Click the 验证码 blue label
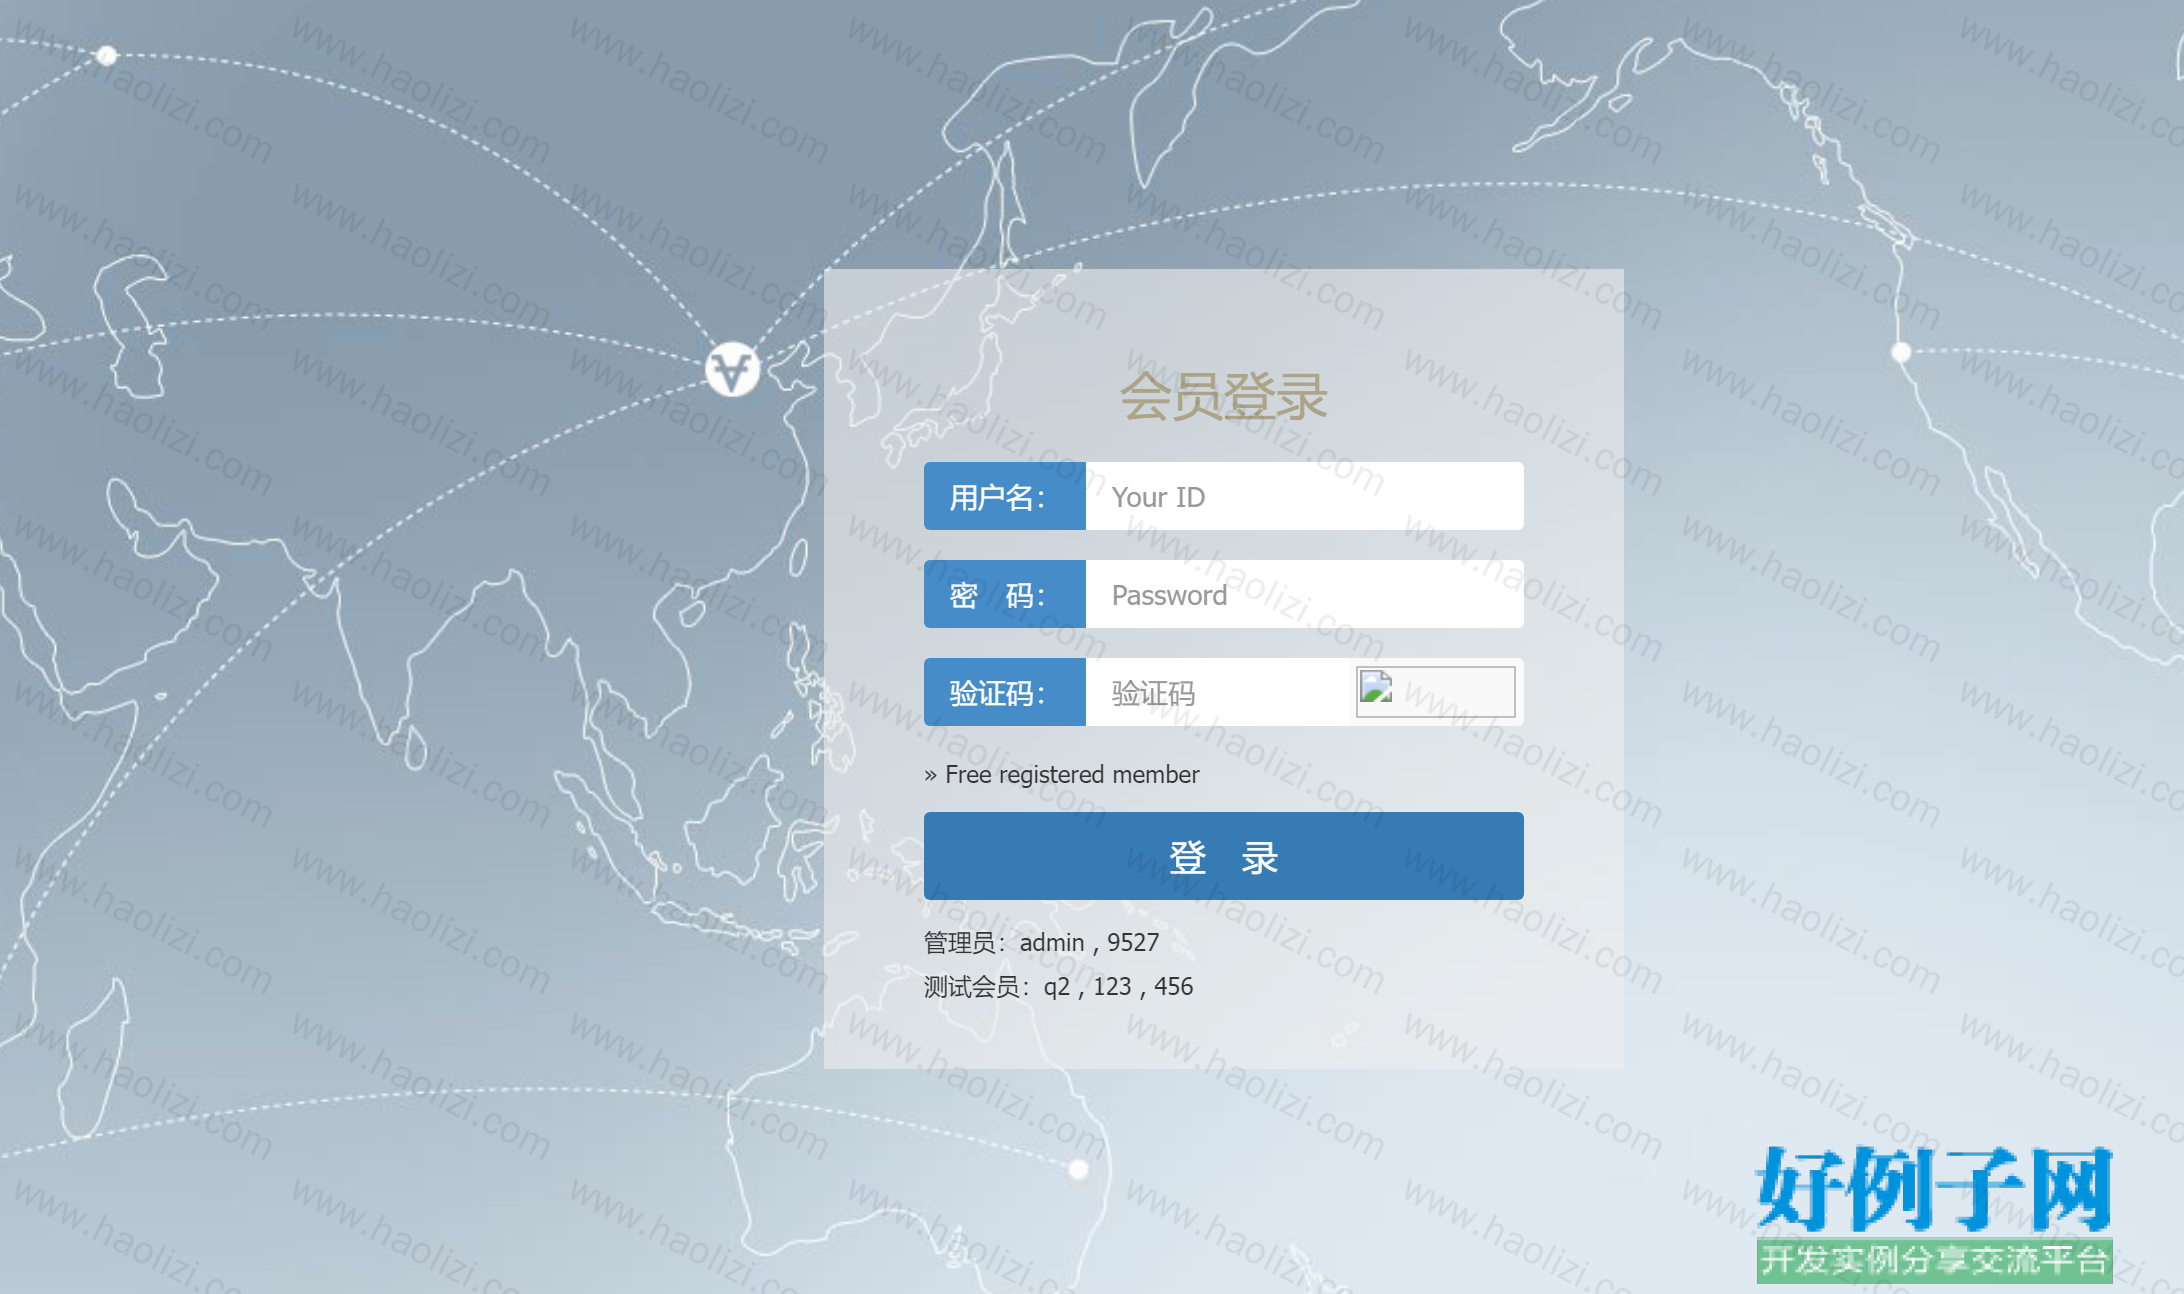 tap(1005, 692)
